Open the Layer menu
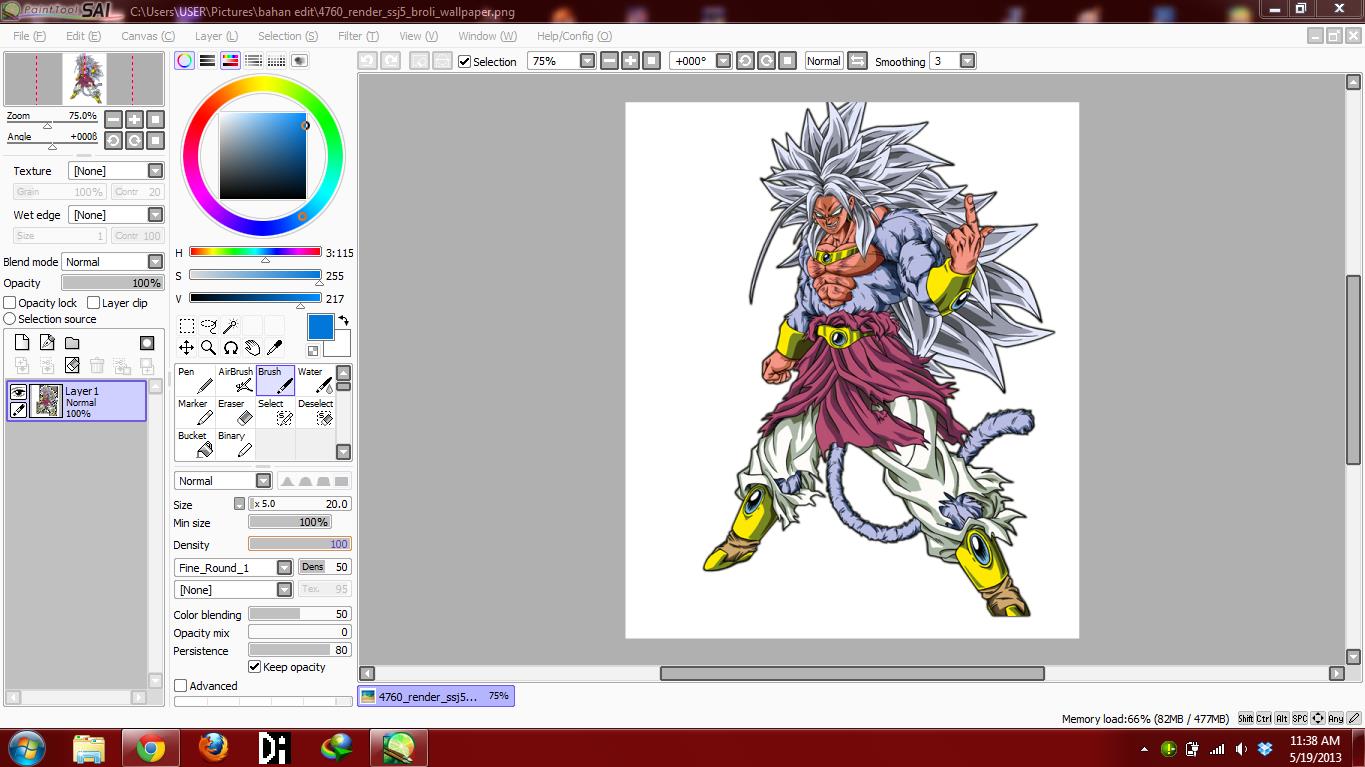Viewport: 1365px width, 767px height. [216, 36]
